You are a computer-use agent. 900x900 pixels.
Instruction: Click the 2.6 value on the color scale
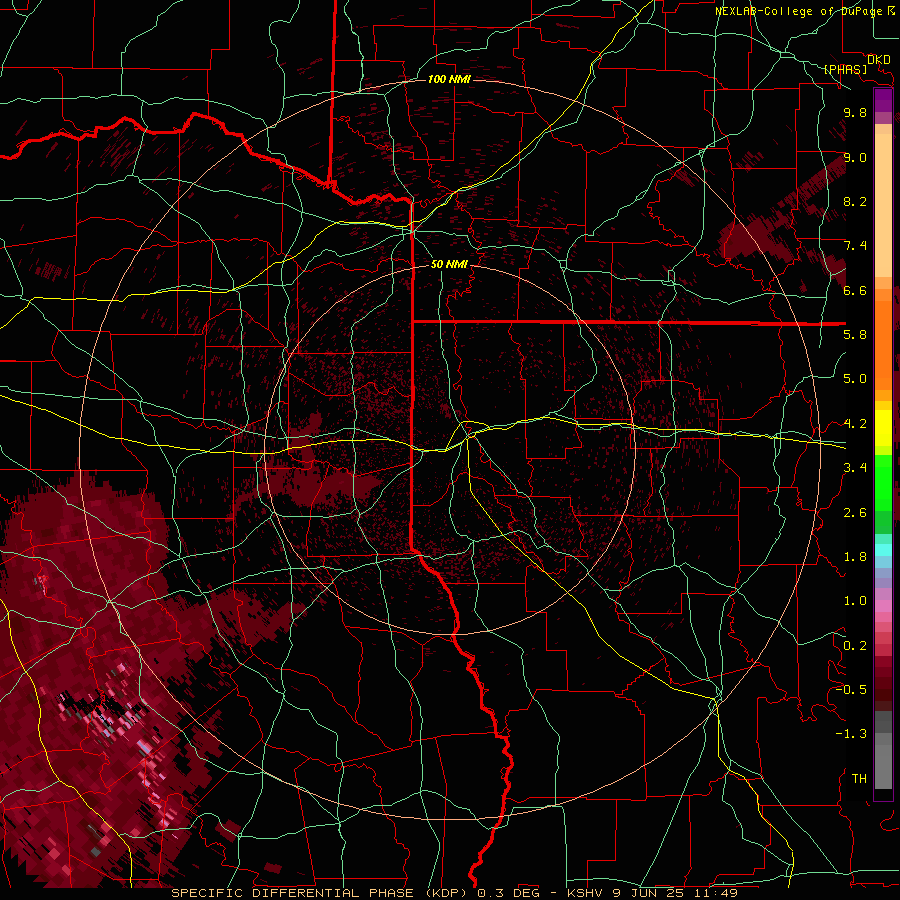coord(855,513)
